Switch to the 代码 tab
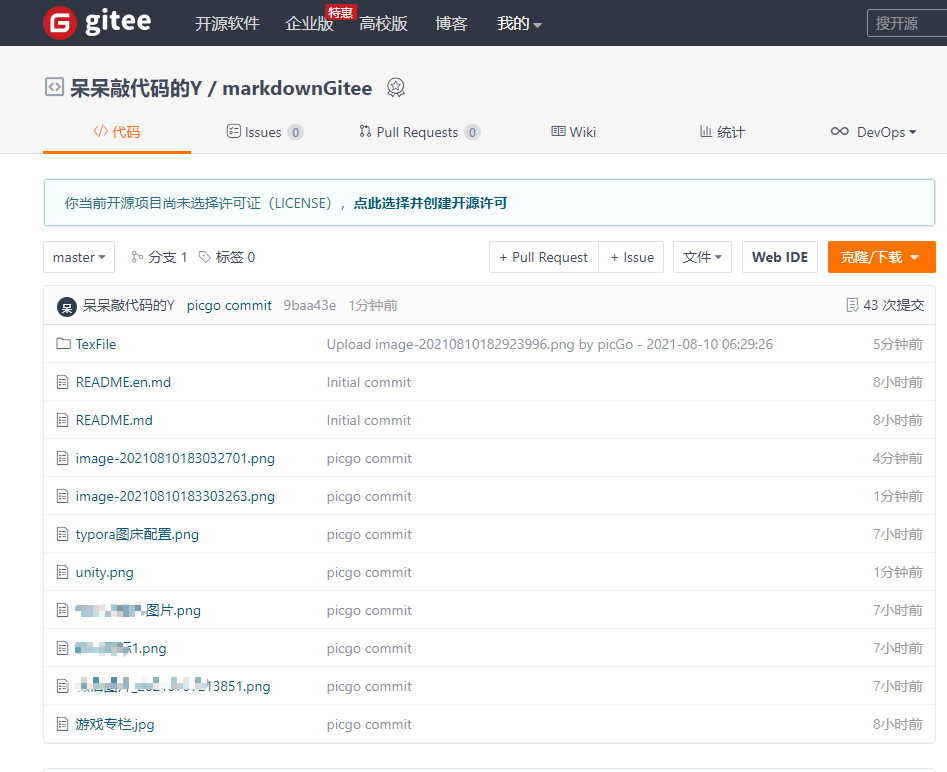Viewport: 947px width, 772px height. (117, 132)
